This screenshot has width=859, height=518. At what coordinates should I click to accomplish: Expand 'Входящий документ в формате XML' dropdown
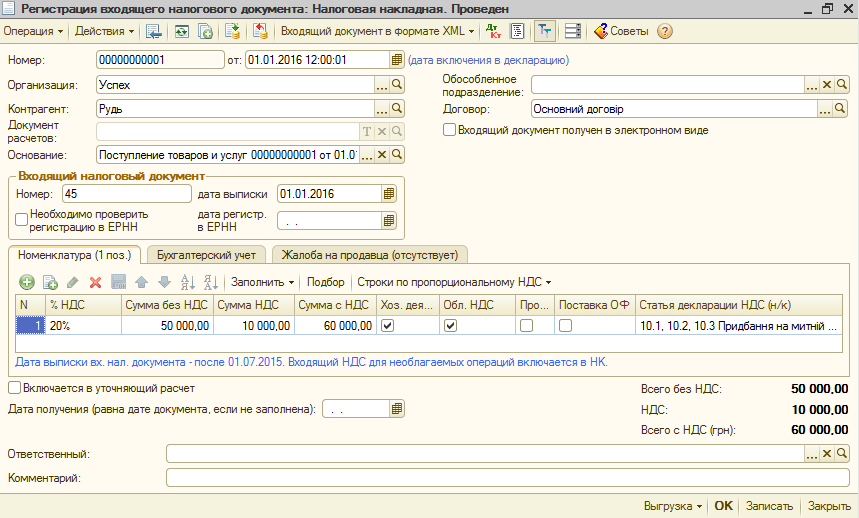coord(378,31)
